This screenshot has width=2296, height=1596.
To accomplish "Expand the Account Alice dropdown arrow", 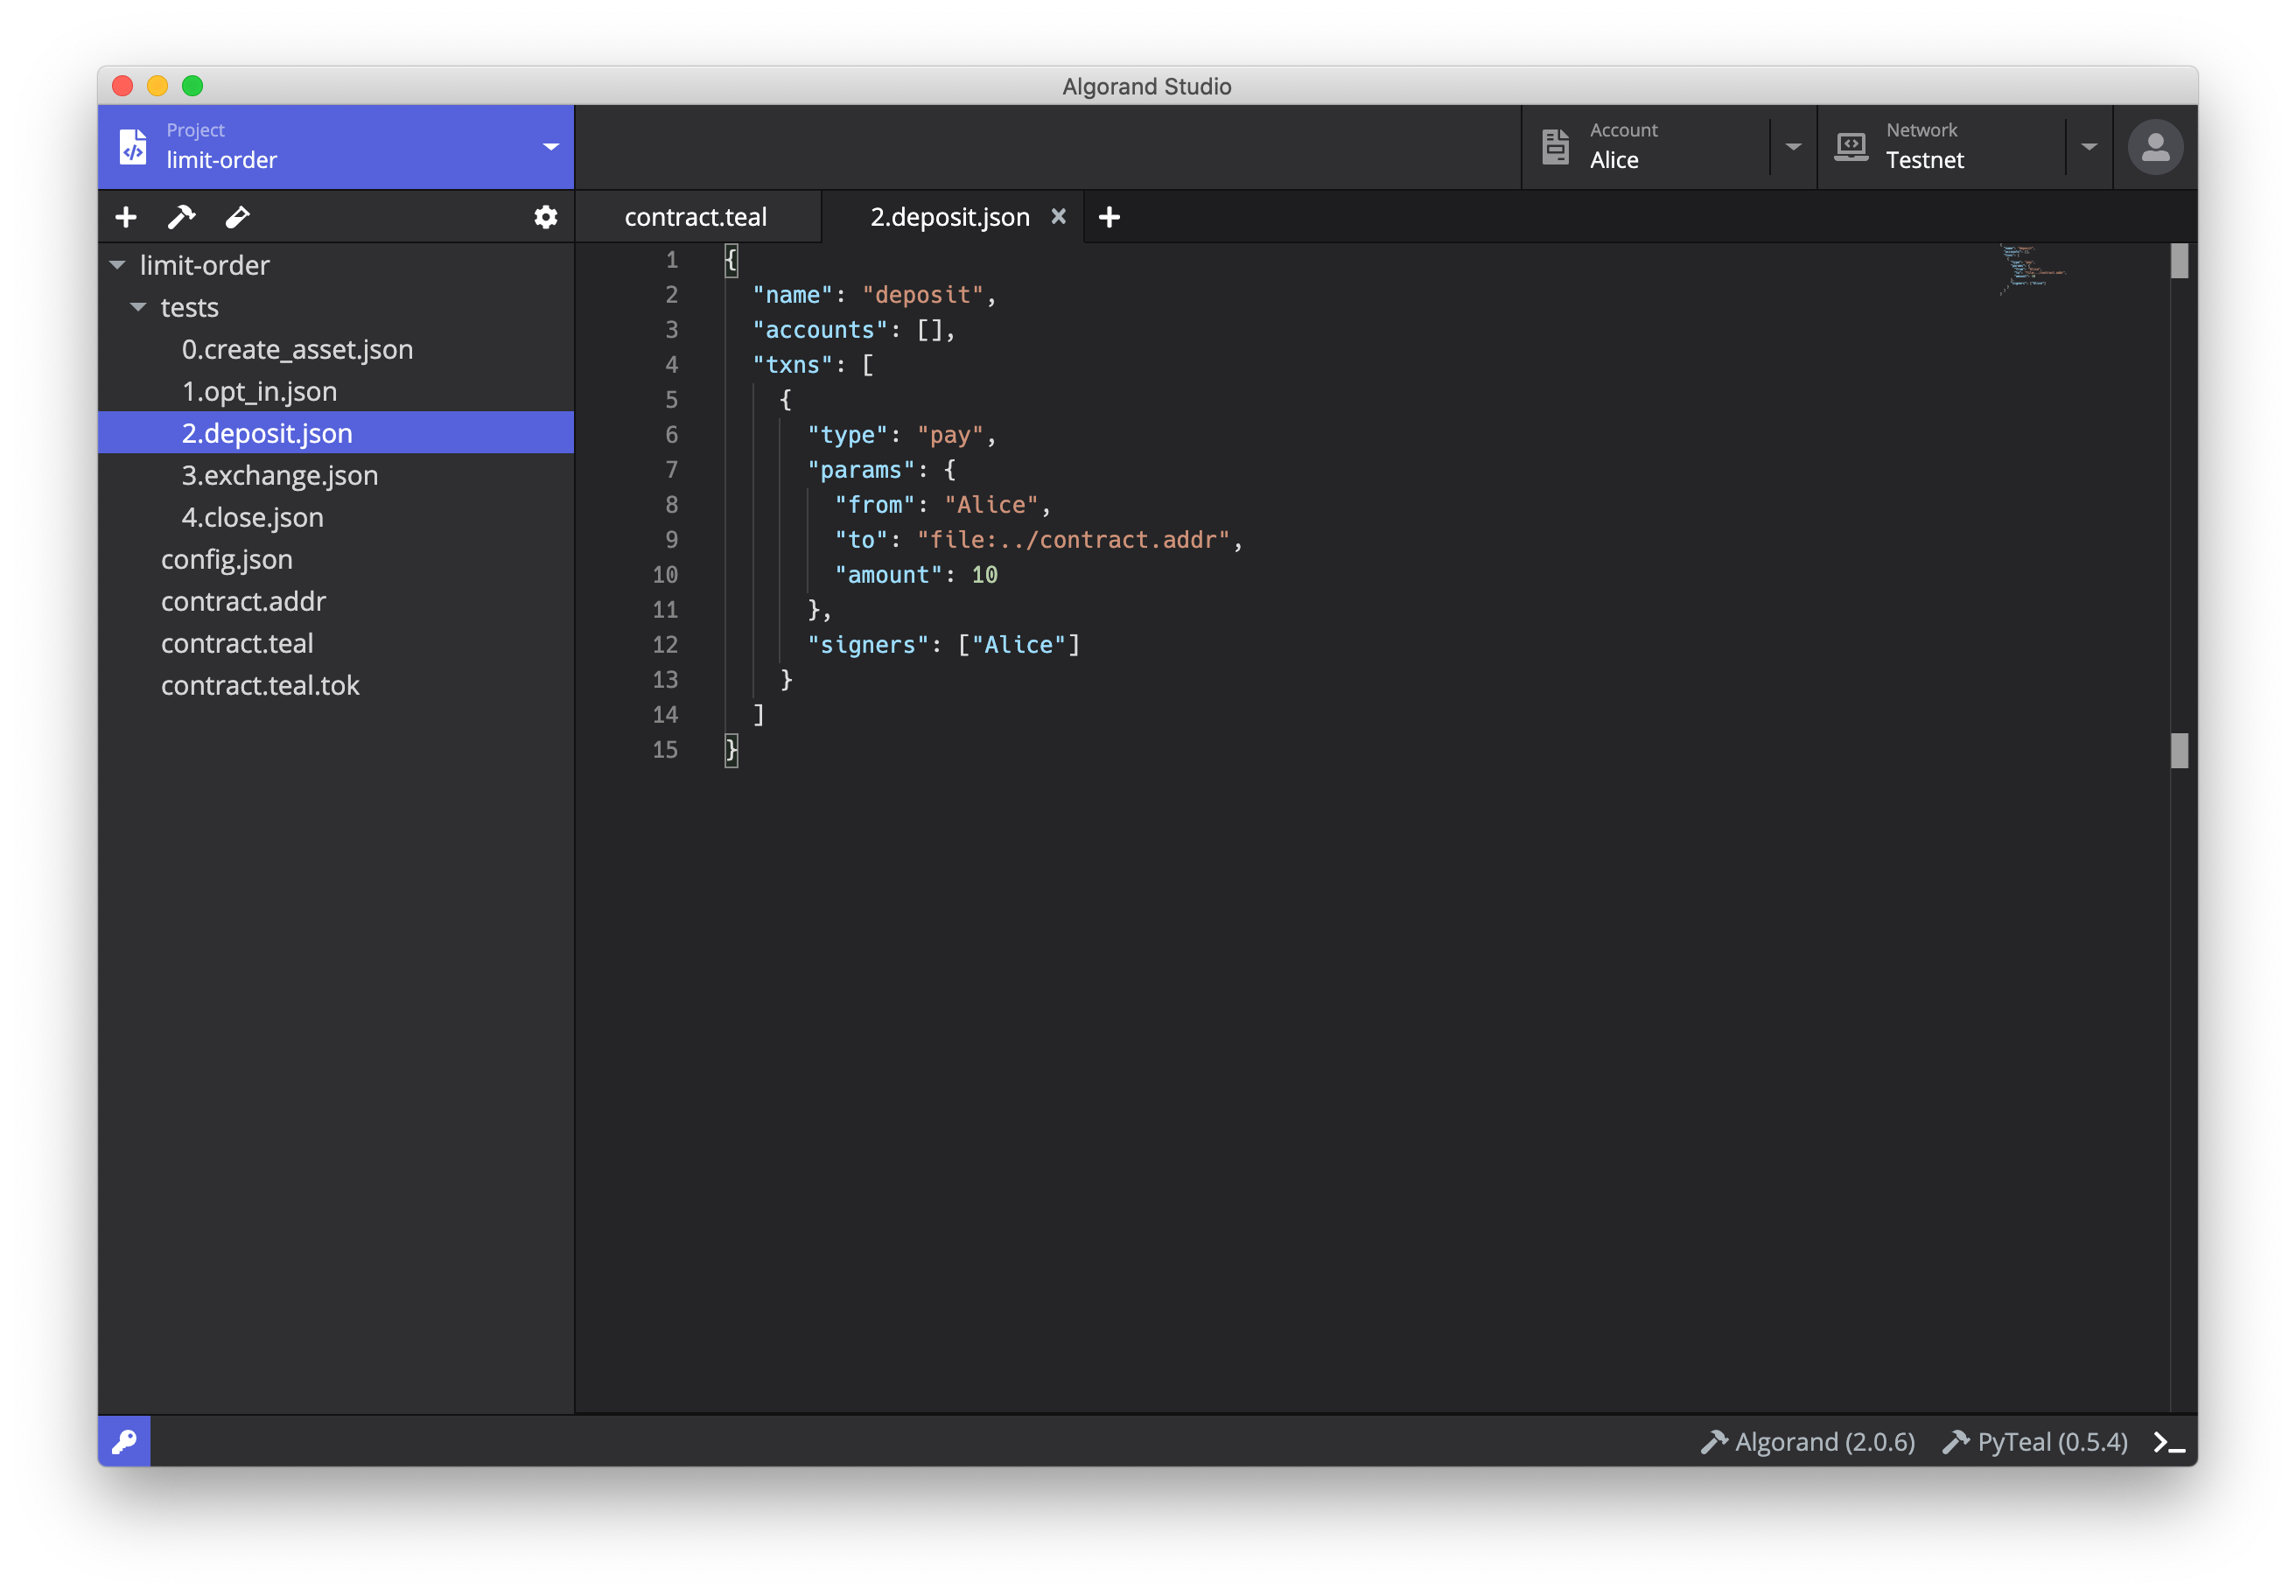I will [1793, 147].
